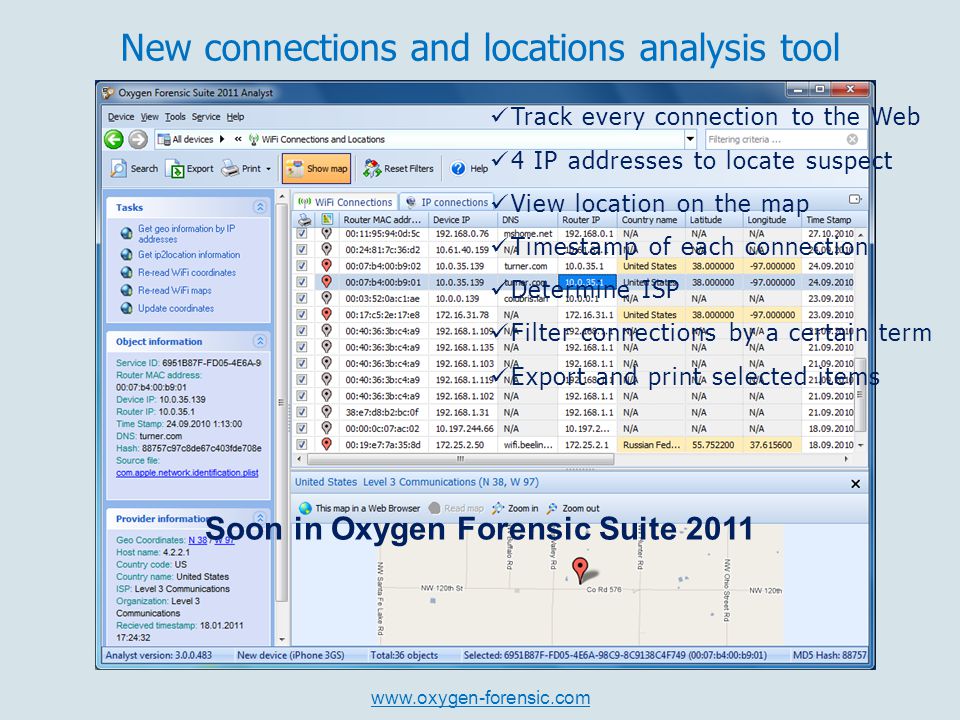Click the table's horizontal scrollbar thumb
Screen dimensions: 960x720
460,459
